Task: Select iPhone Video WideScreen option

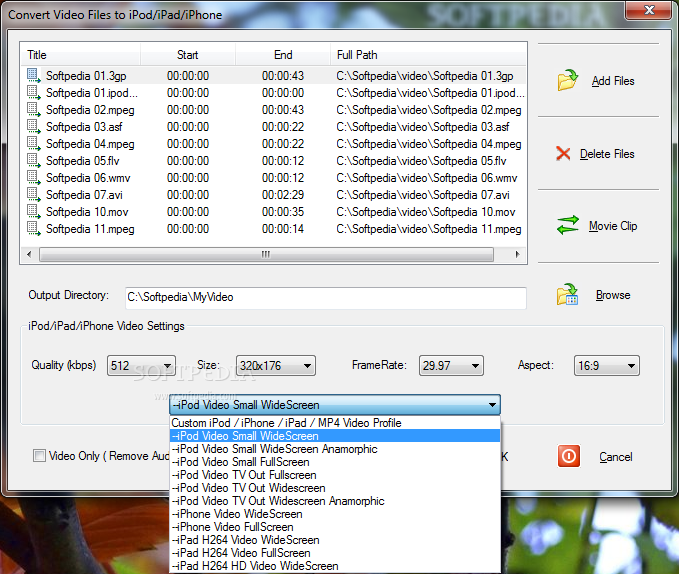Action: pos(335,514)
